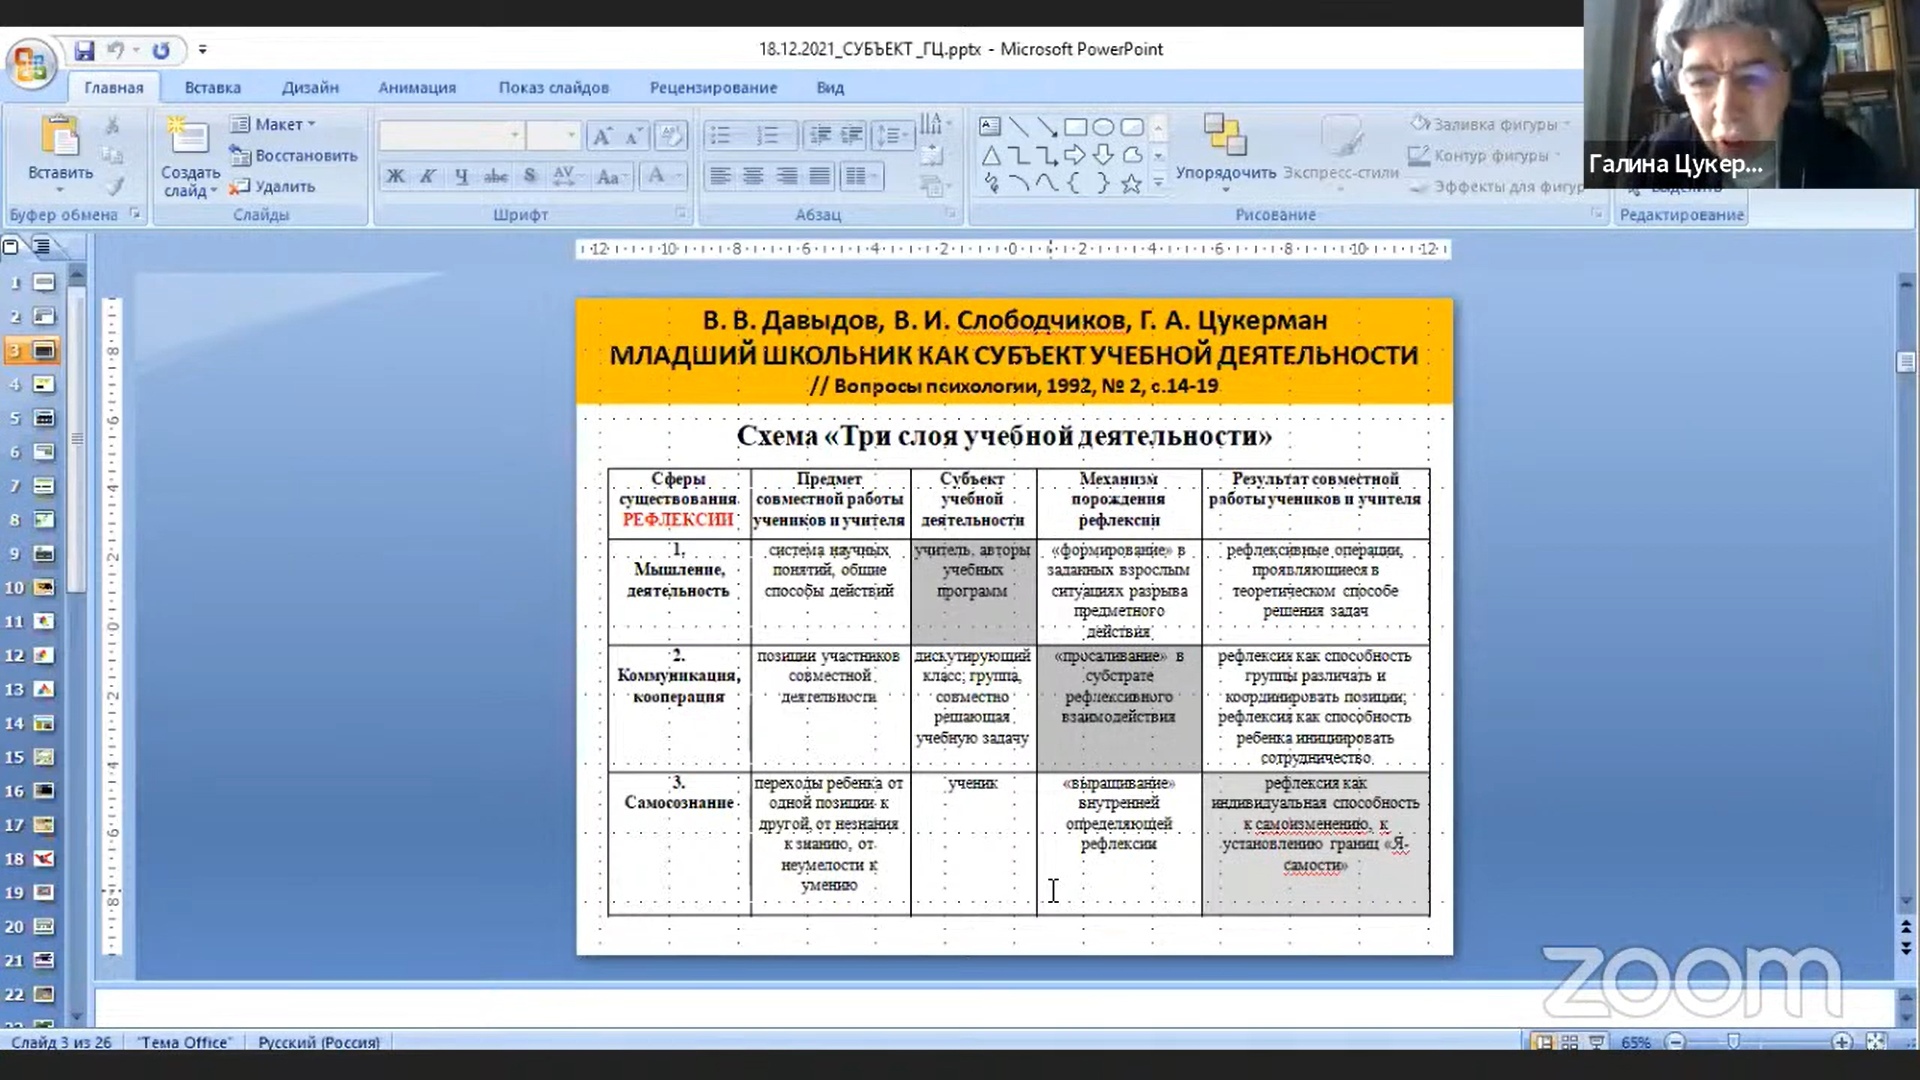Toggle italic К formatting
This screenshot has width=1920, height=1080.
pos(428,177)
